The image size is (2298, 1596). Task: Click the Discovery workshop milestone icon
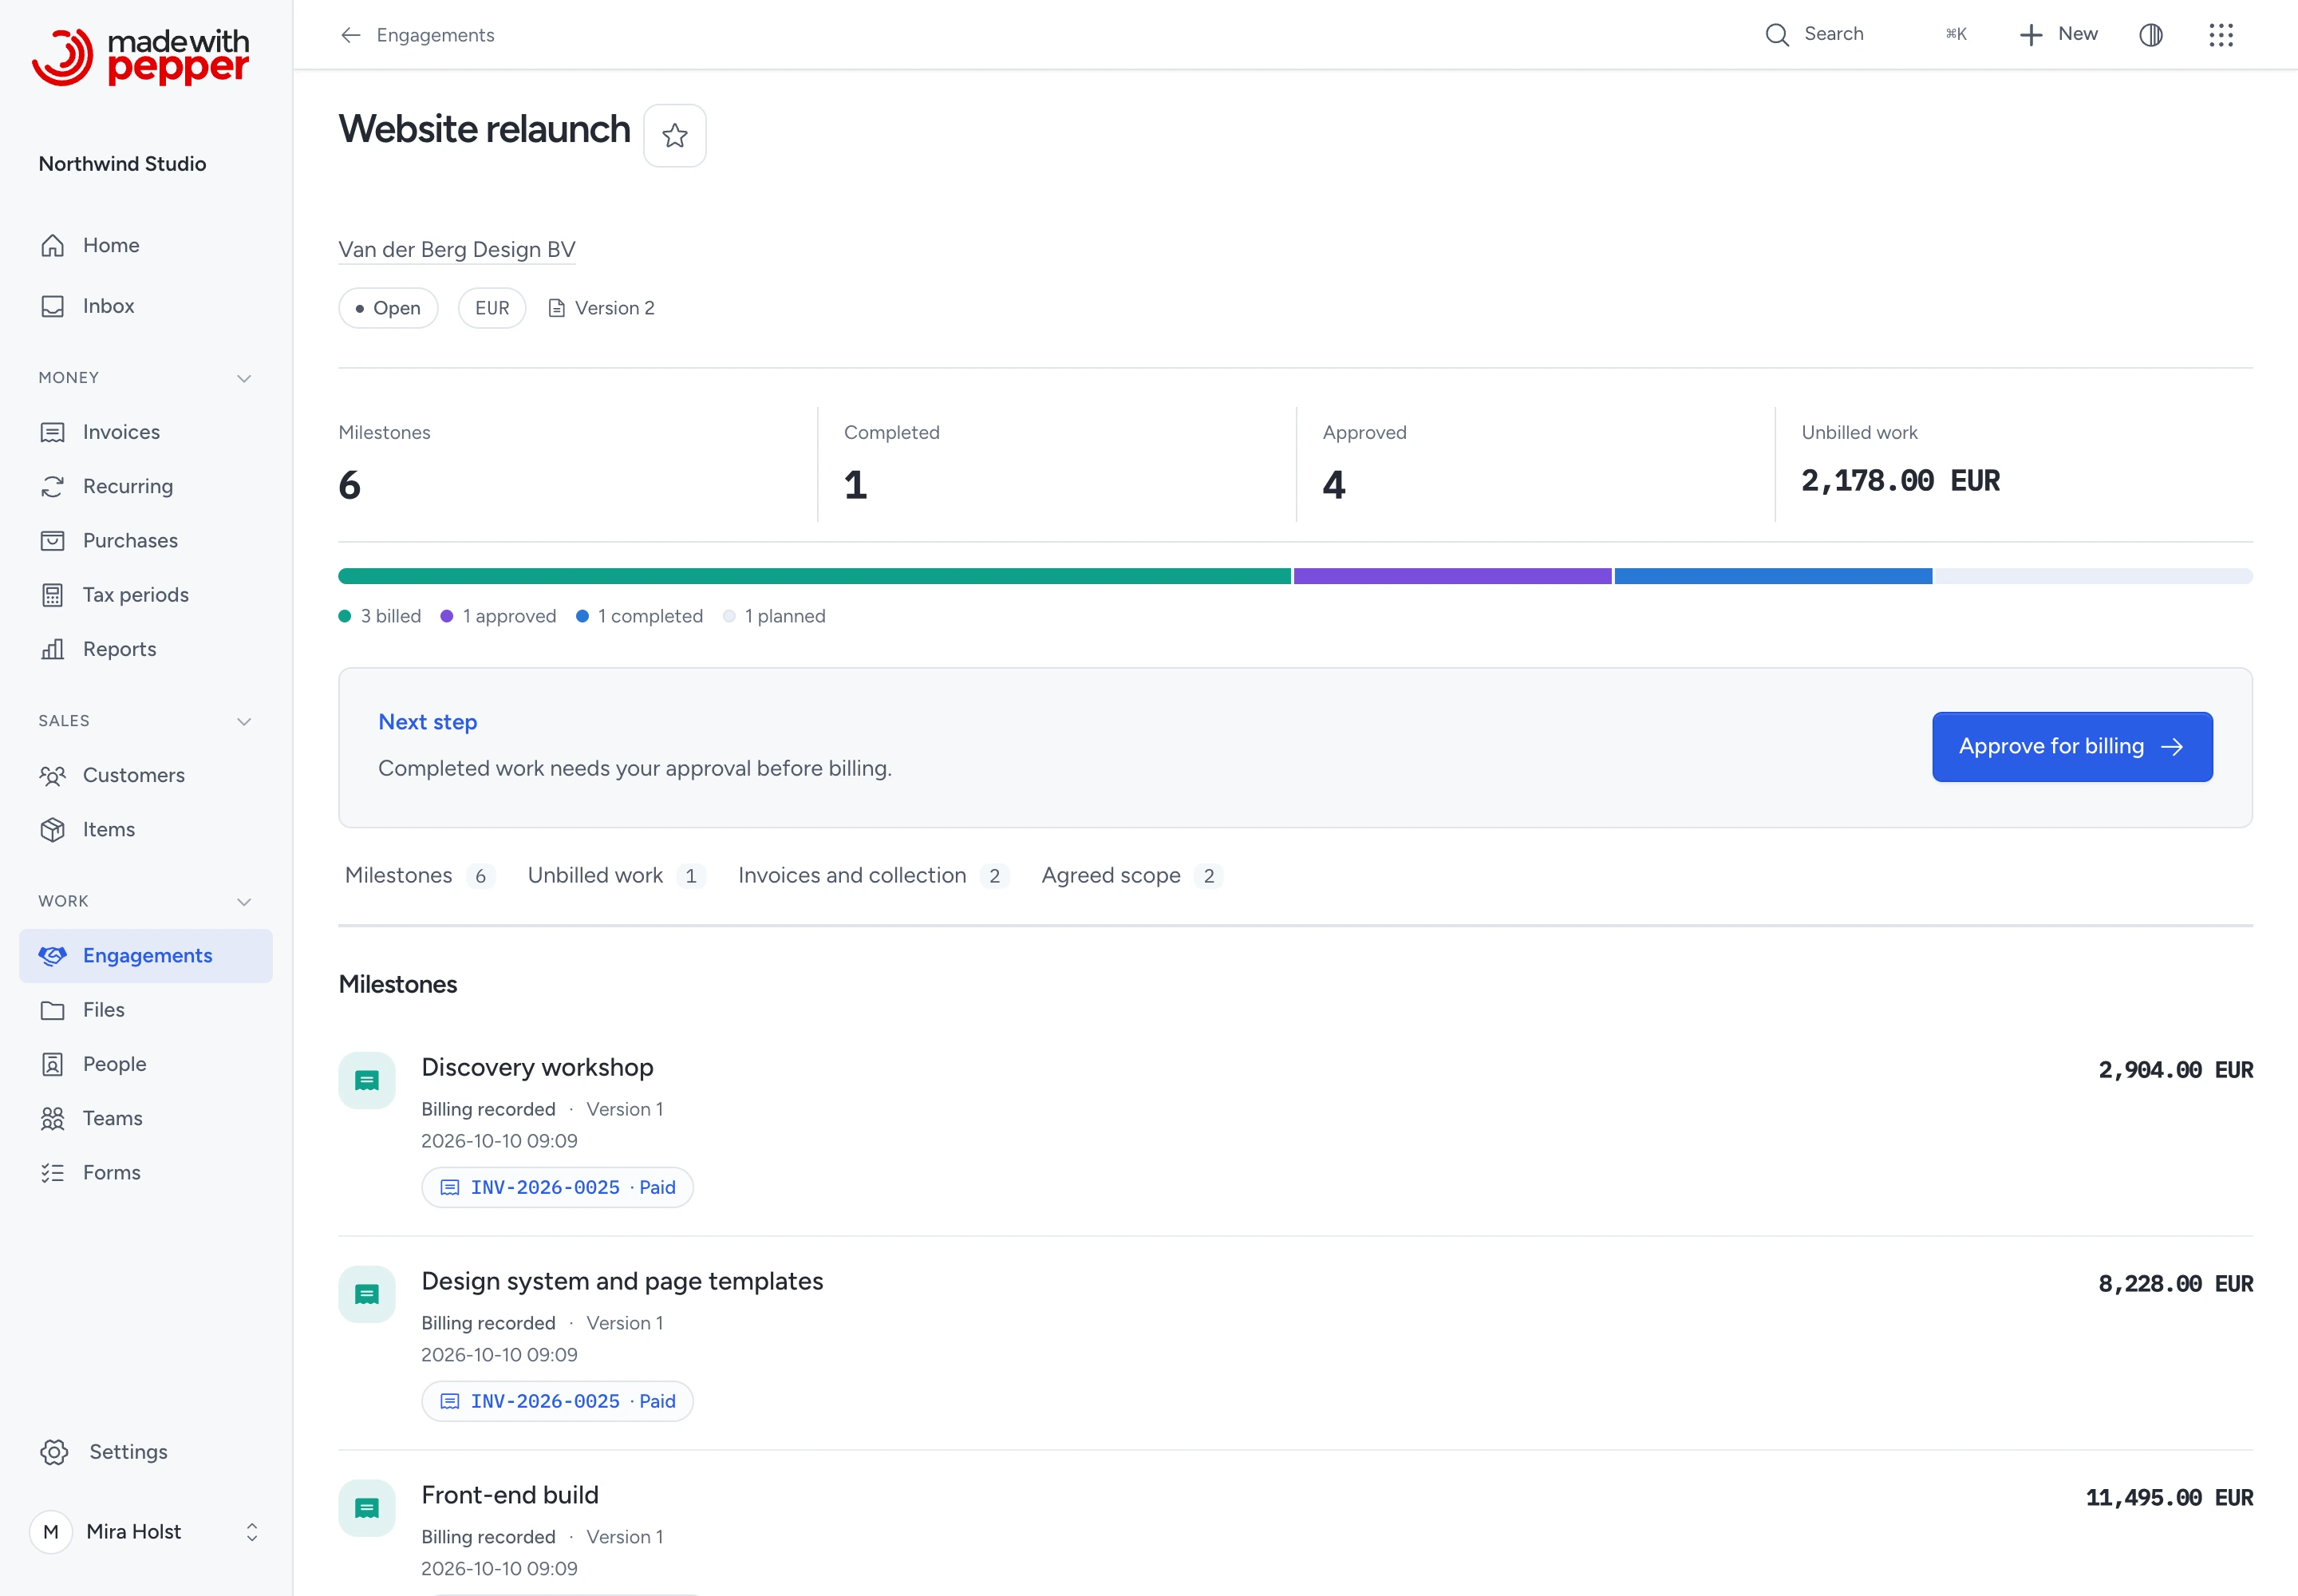(x=367, y=1081)
